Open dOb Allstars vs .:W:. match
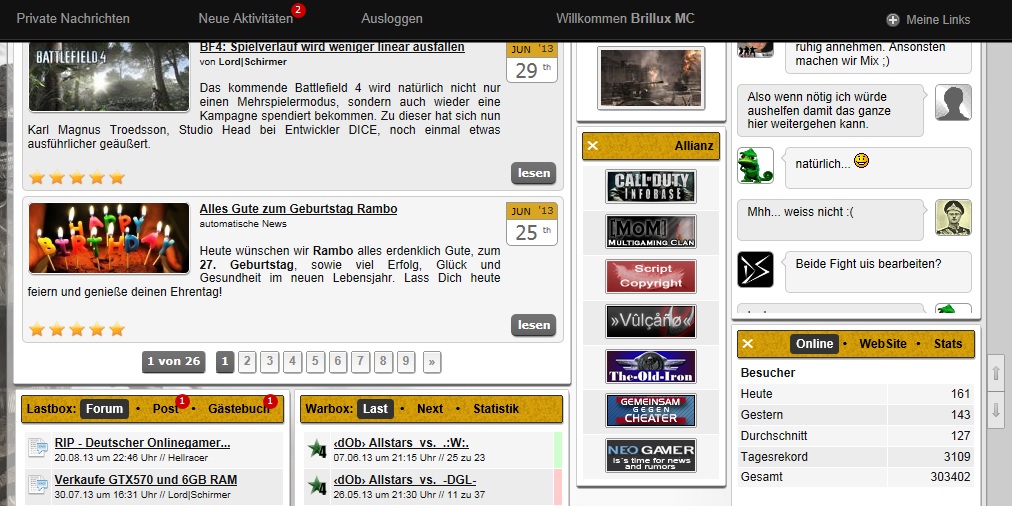Screen dimensions: 1012x506 pyautogui.click(x=401, y=443)
